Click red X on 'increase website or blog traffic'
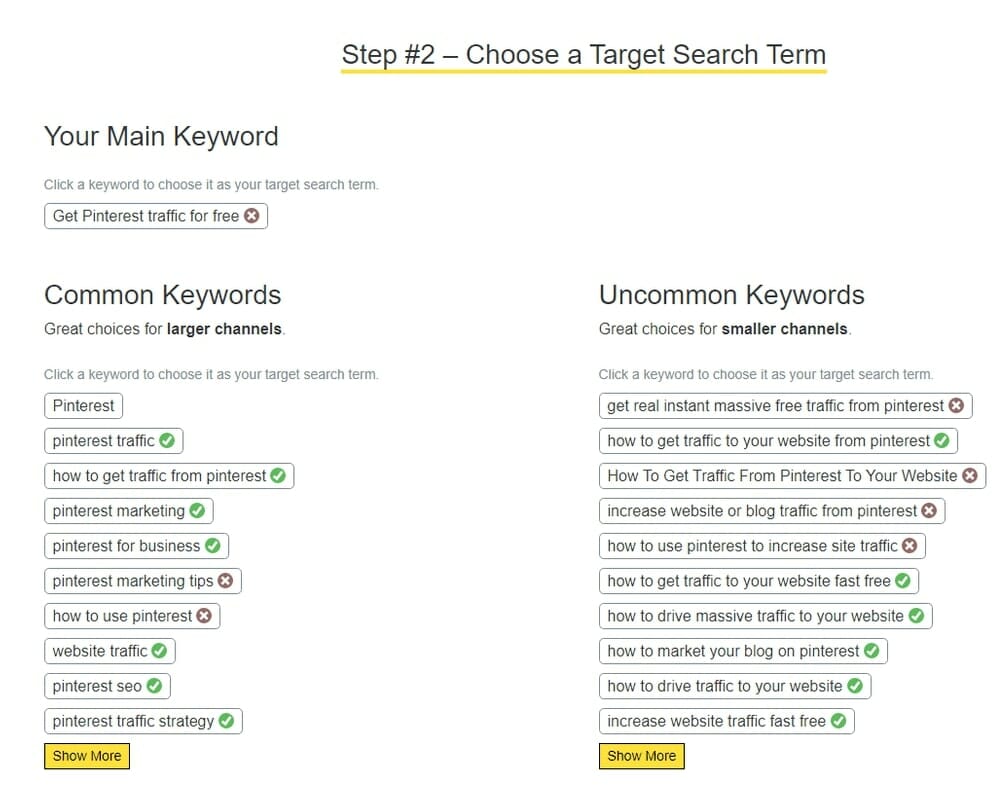The height and width of the screenshot is (800, 1006). coord(929,511)
